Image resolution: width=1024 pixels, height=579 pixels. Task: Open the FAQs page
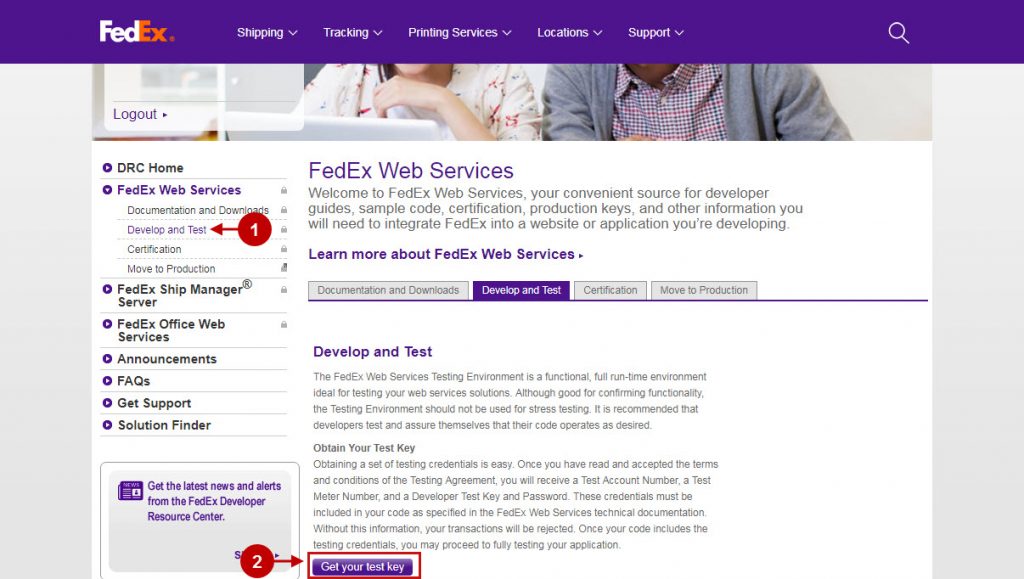click(x=133, y=381)
